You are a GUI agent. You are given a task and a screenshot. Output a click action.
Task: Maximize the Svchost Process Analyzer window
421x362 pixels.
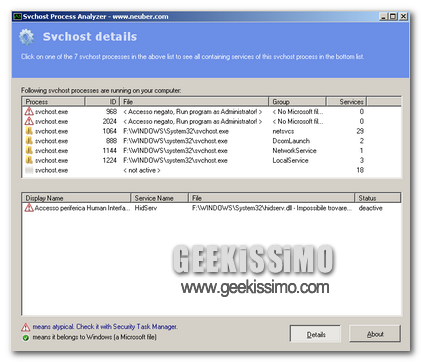coord(393,16)
